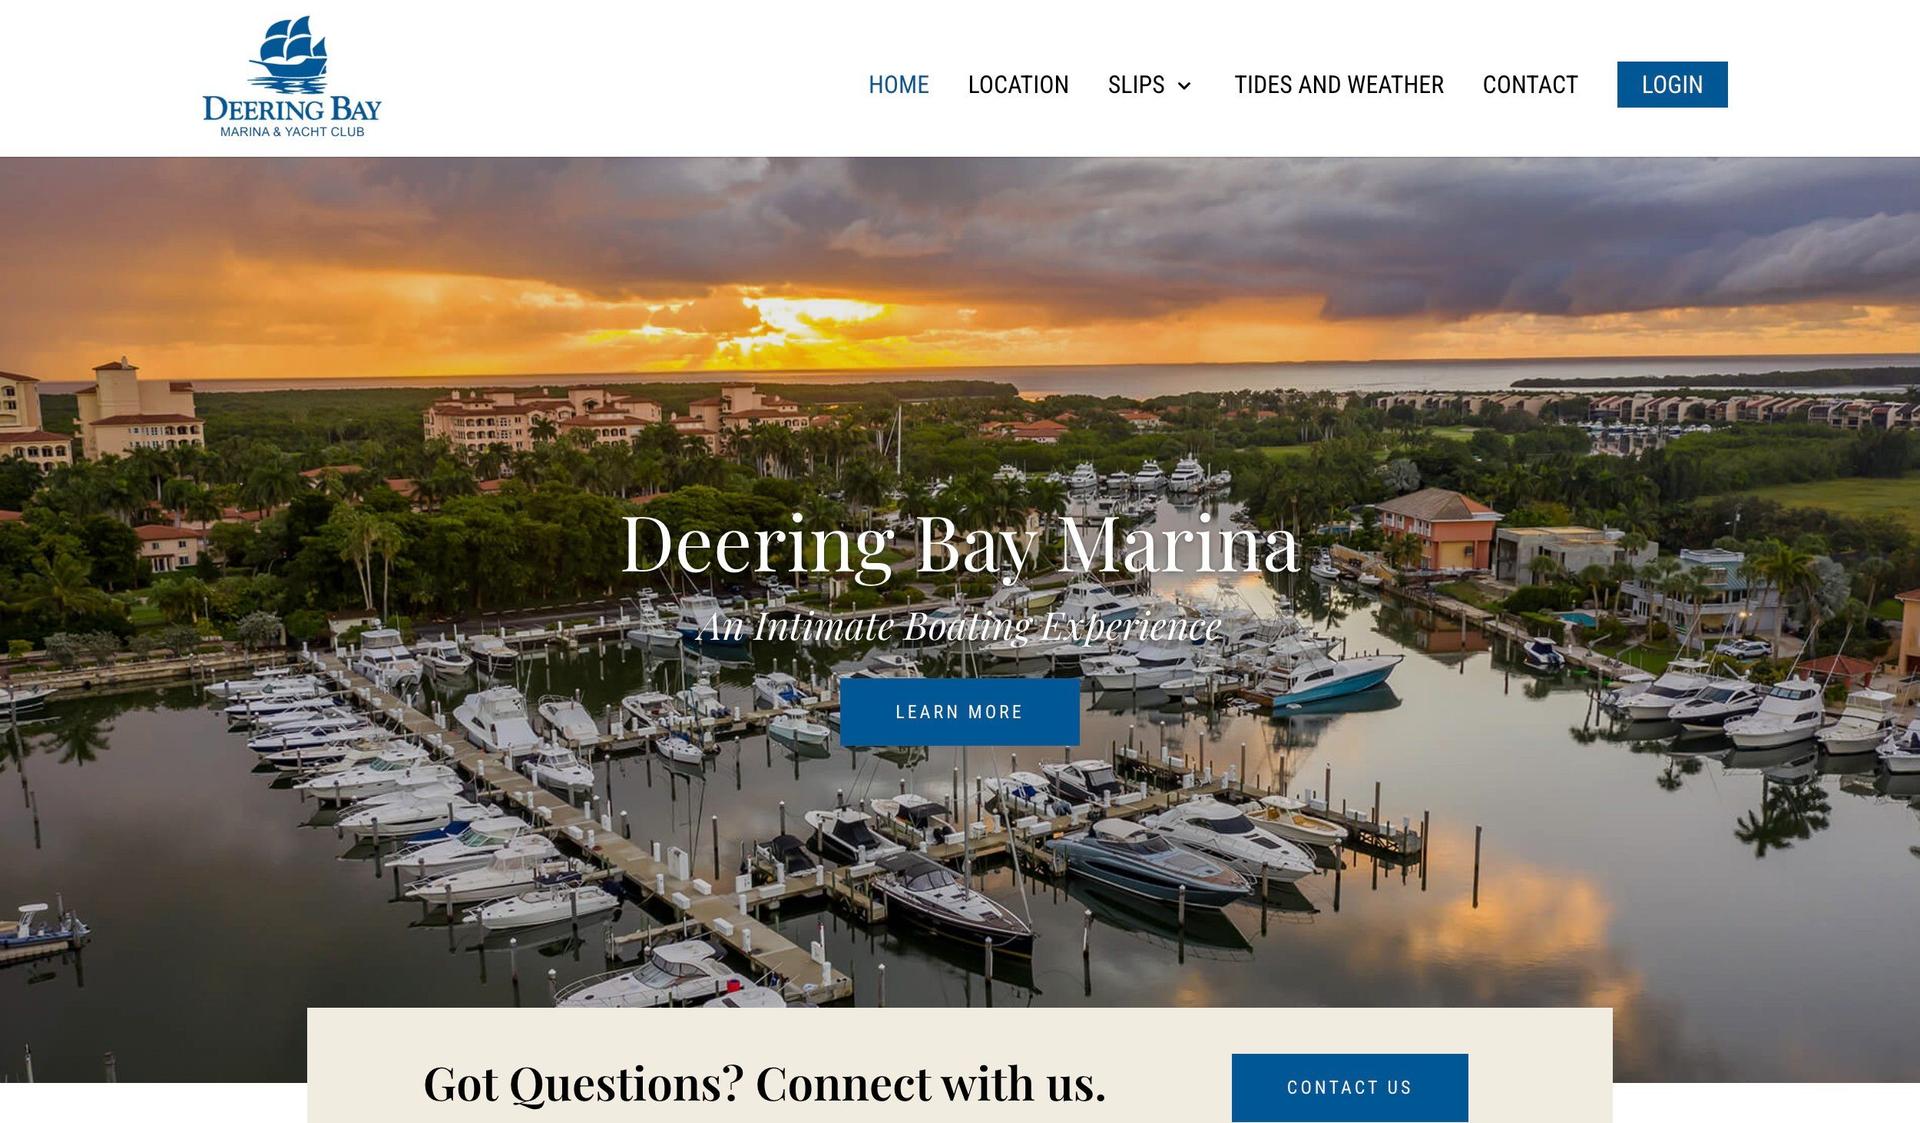Click the tall beige tower building at left
Image resolution: width=1920 pixels, height=1123 pixels.
138,407
